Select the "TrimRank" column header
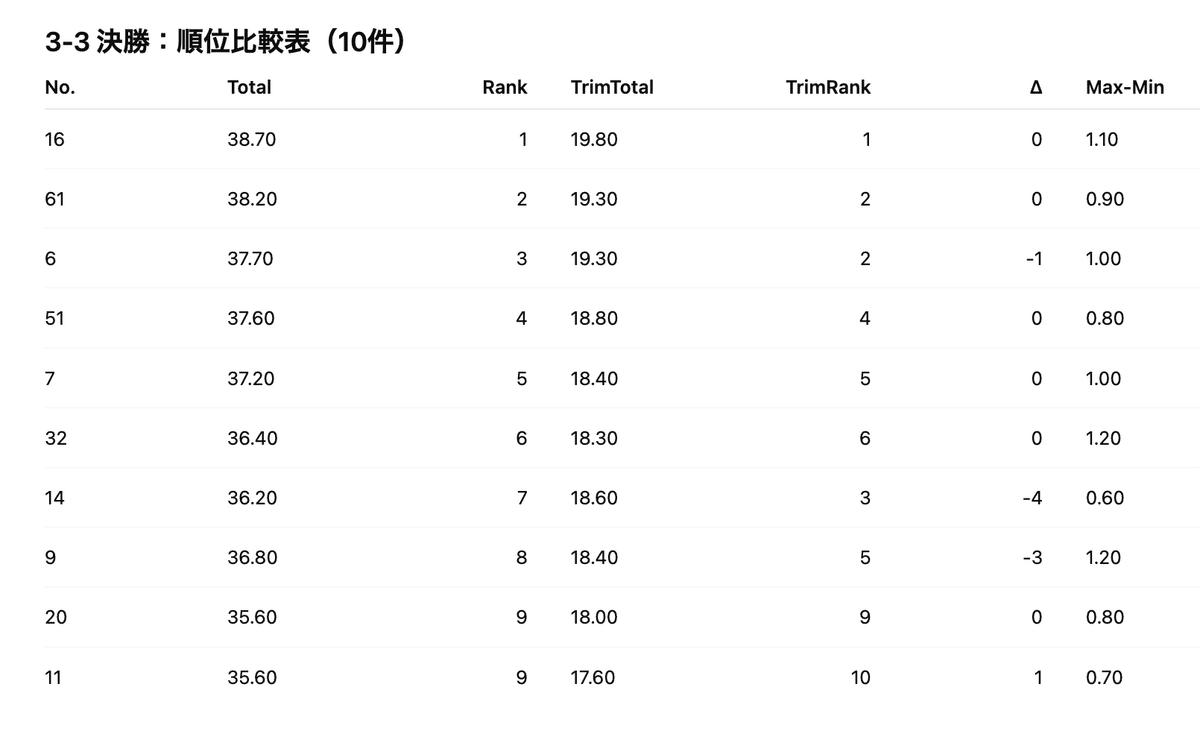Screen dimensions: 1200x733 click(828, 87)
